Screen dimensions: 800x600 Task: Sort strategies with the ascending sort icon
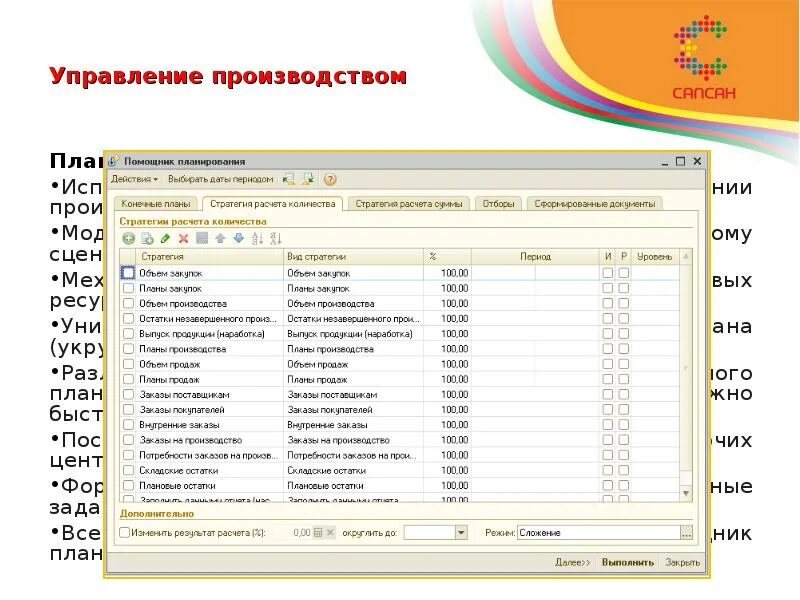256,239
